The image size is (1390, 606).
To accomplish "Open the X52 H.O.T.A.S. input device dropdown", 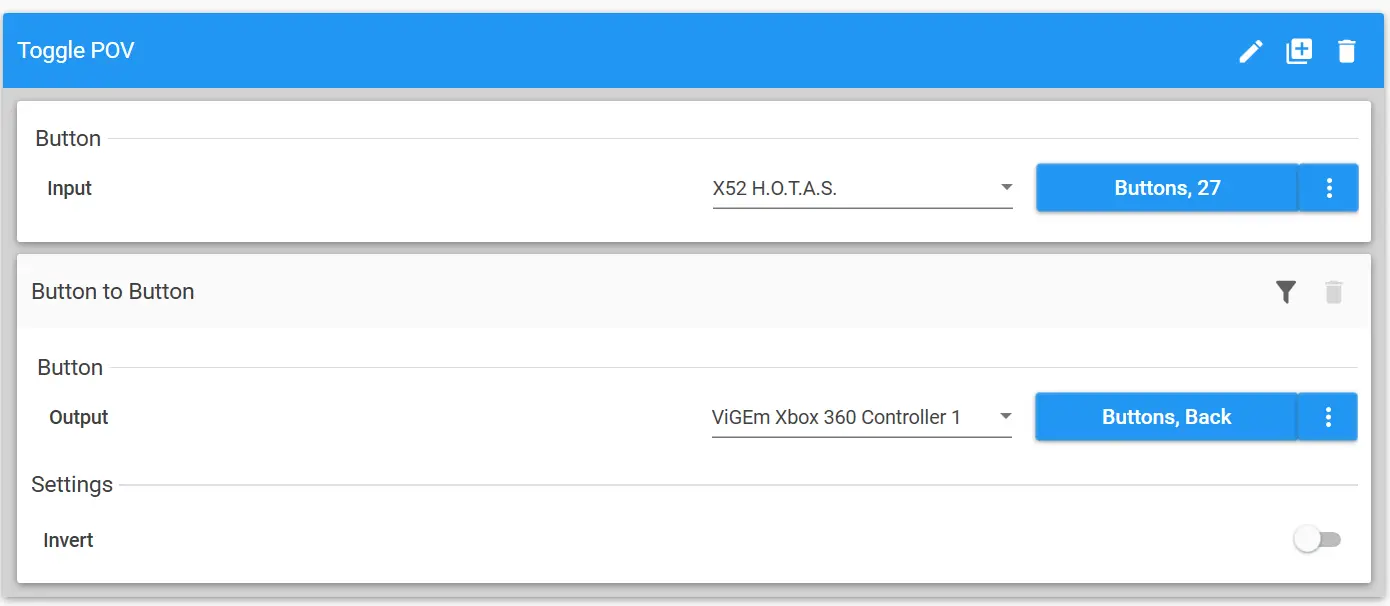I will tap(862, 188).
